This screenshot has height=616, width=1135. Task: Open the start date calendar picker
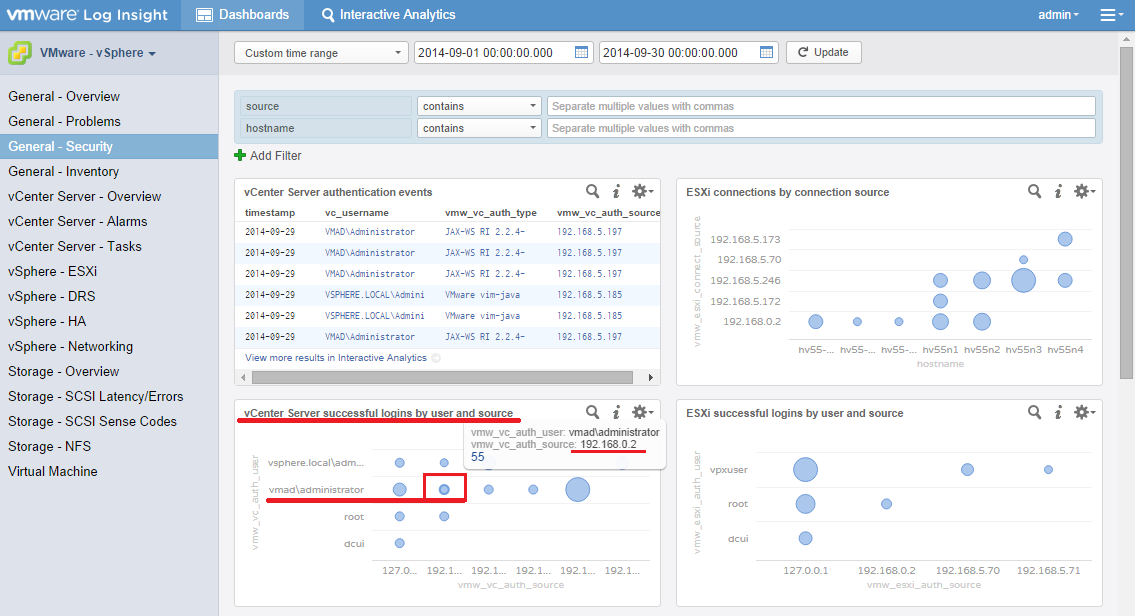[581, 52]
